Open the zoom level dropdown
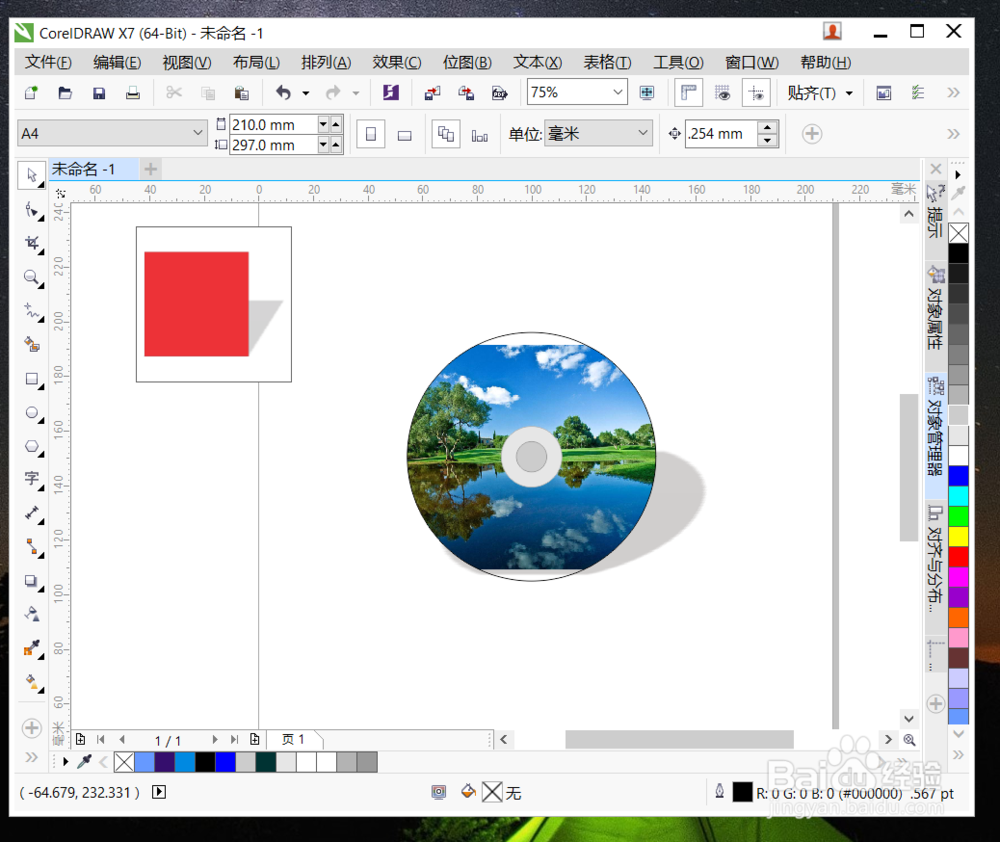Image resolution: width=1000 pixels, height=842 pixels. click(617, 92)
